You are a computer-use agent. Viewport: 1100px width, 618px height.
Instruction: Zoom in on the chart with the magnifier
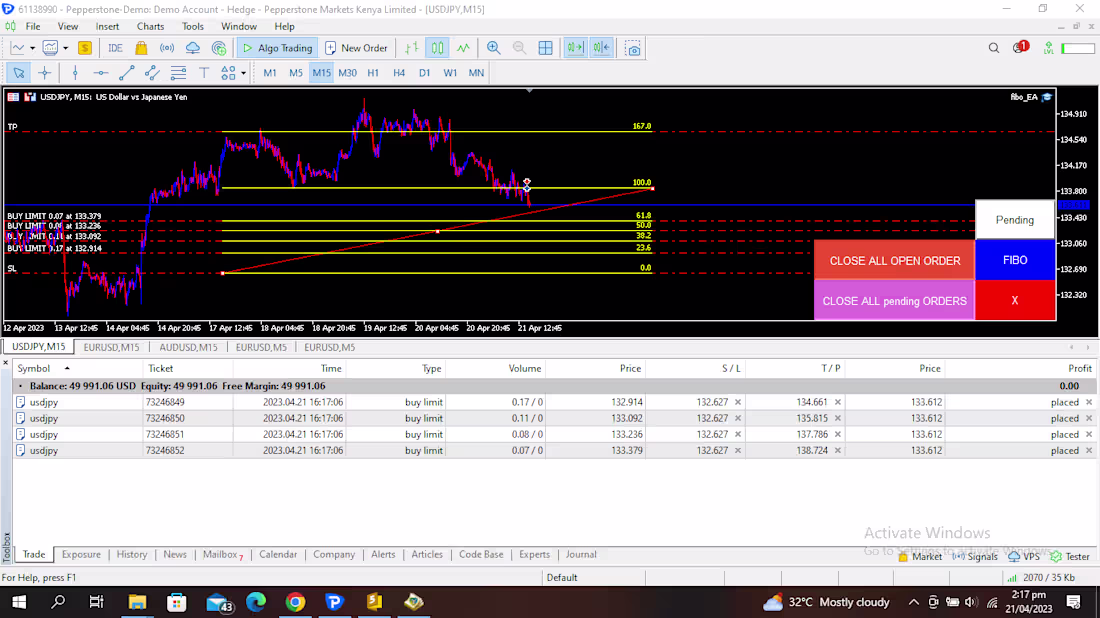pyautogui.click(x=494, y=47)
